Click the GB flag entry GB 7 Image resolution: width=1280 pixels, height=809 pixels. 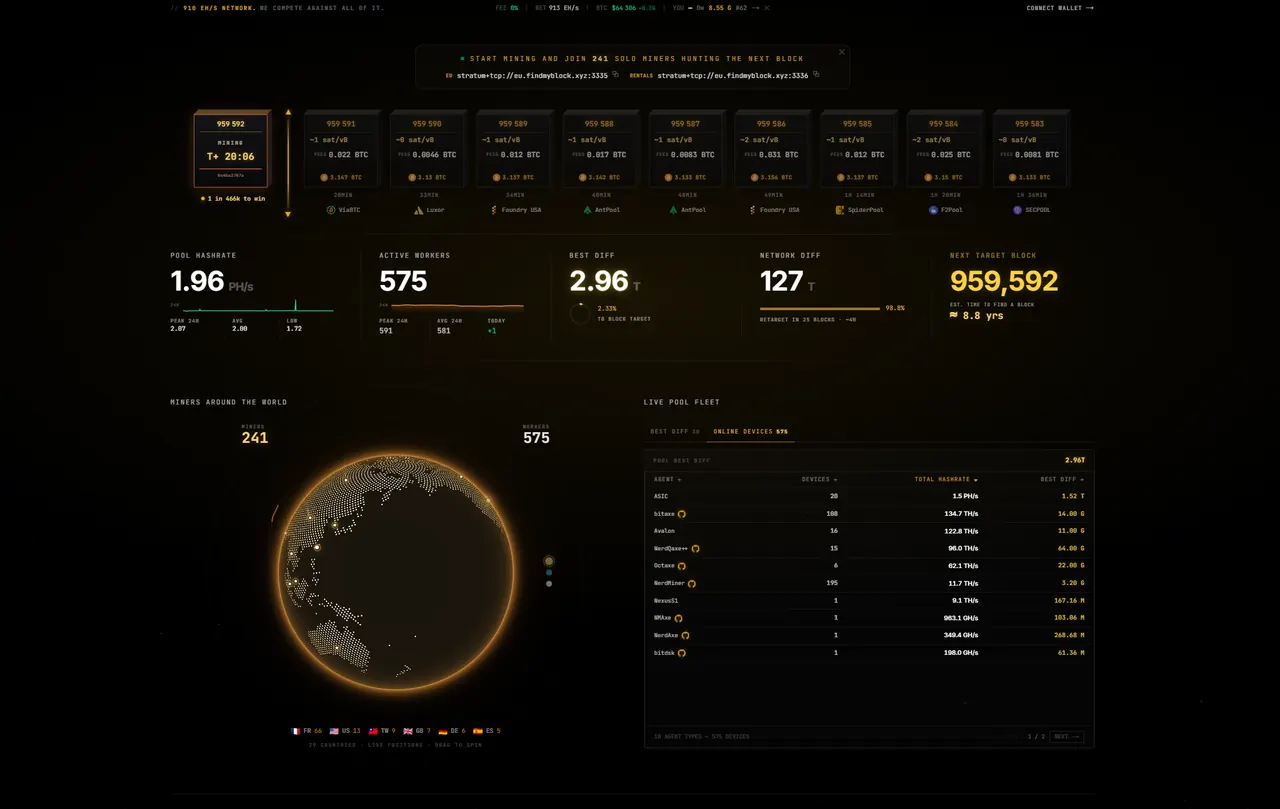[x=417, y=731]
